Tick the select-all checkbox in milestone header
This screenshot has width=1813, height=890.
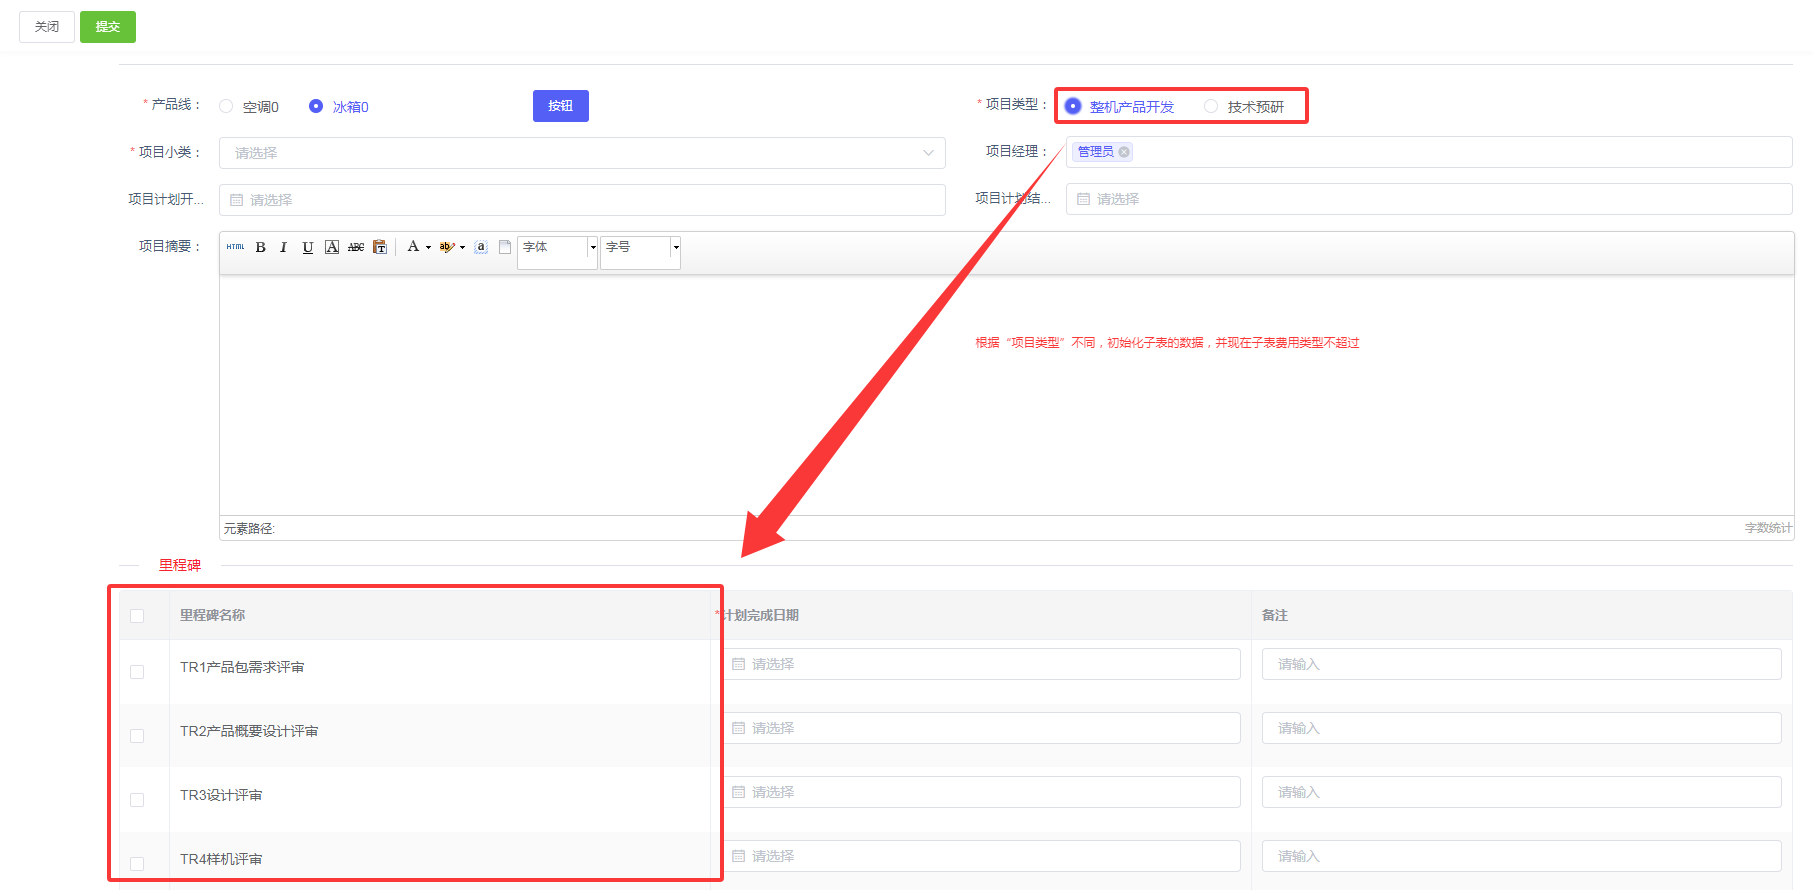click(x=137, y=616)
